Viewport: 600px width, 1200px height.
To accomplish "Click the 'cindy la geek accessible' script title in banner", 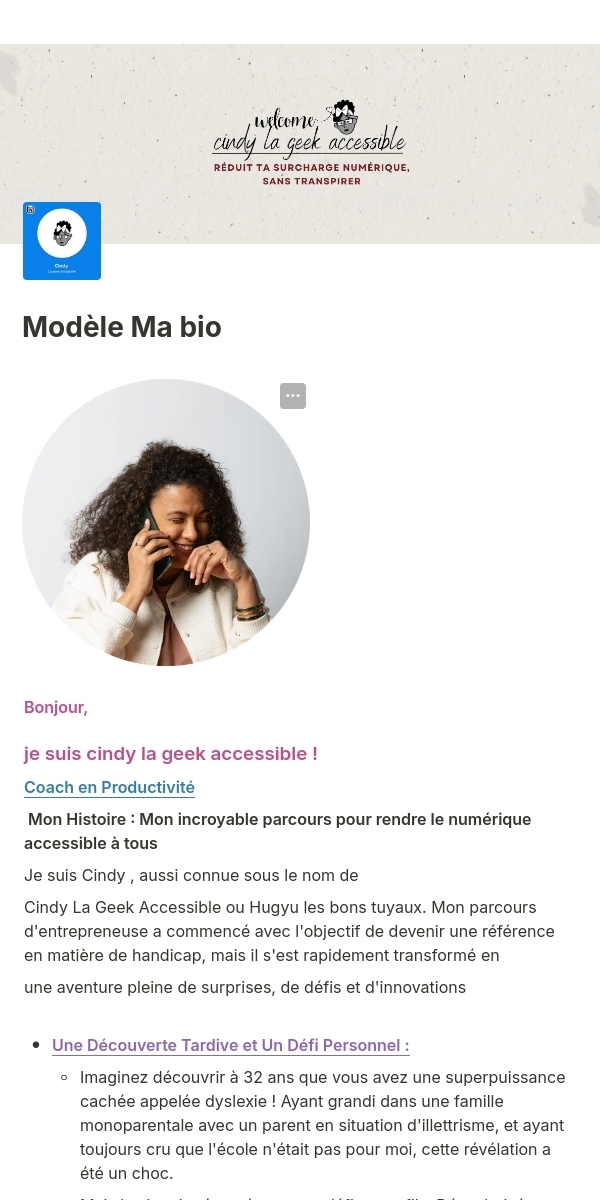I will (310, 142).
